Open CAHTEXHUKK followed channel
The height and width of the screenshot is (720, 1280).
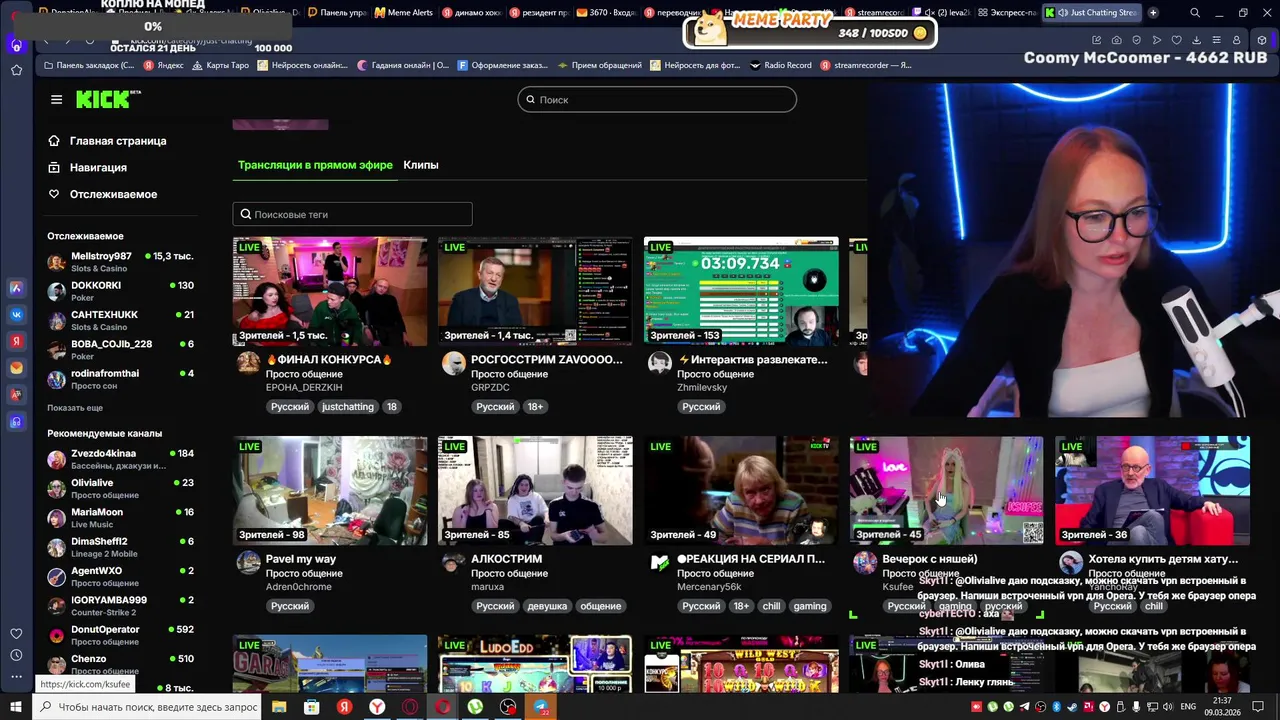click(x=120, y=320)
